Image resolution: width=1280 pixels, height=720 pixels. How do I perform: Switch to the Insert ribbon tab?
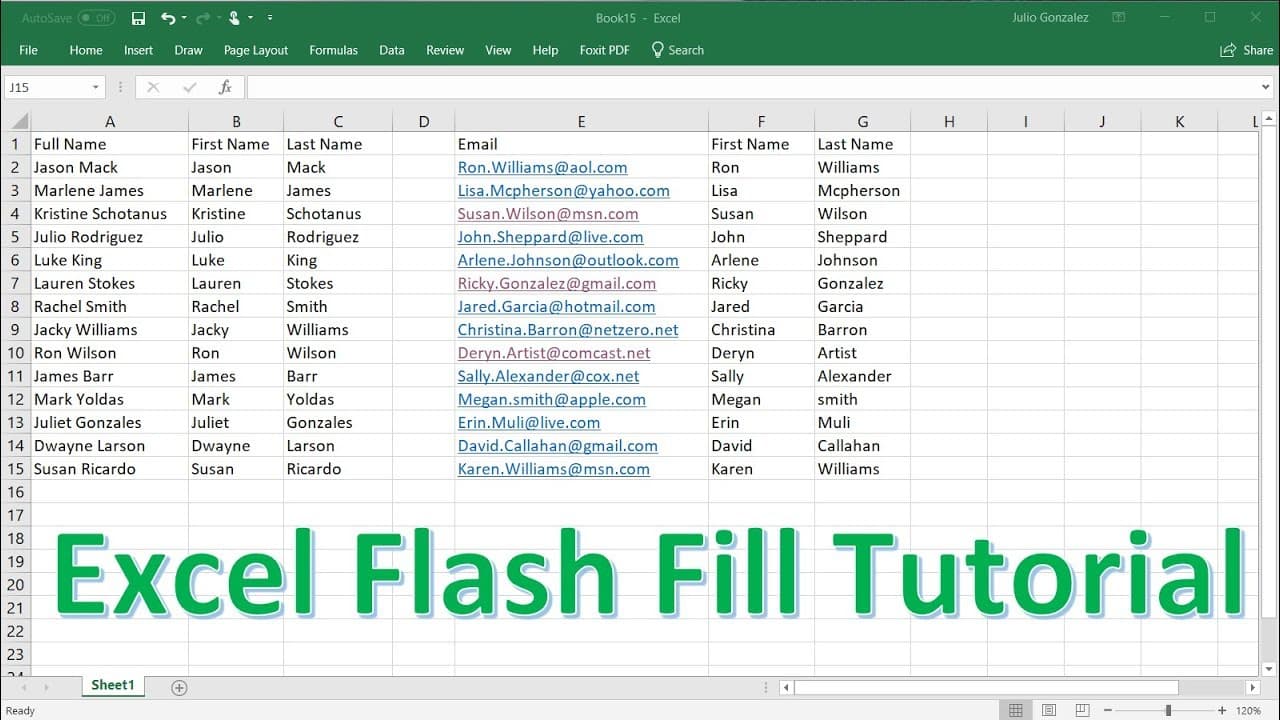[139, 50]
